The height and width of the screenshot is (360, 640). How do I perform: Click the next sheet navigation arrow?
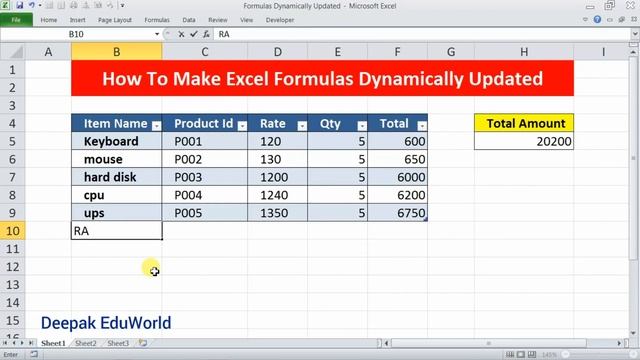tap(22, 343)
